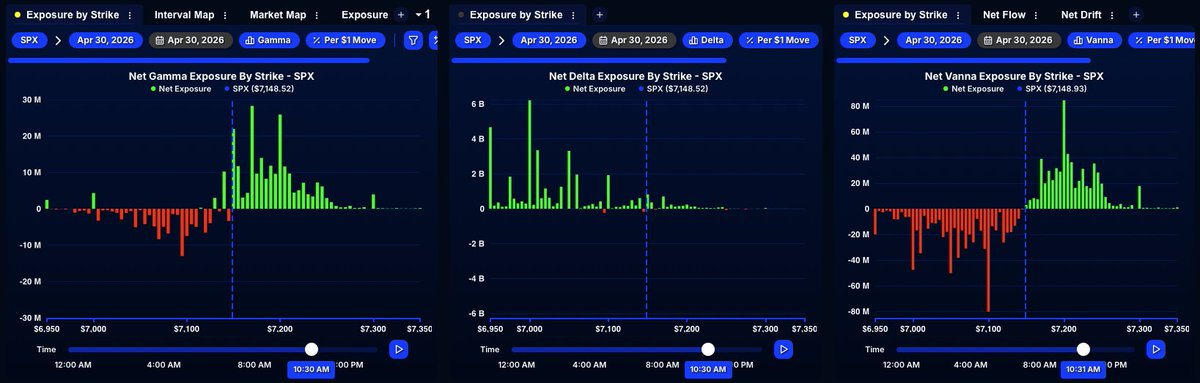Screen dimensions: 1200x383
Task: Switch to Interval Map tab
Action: coord(185,15)
